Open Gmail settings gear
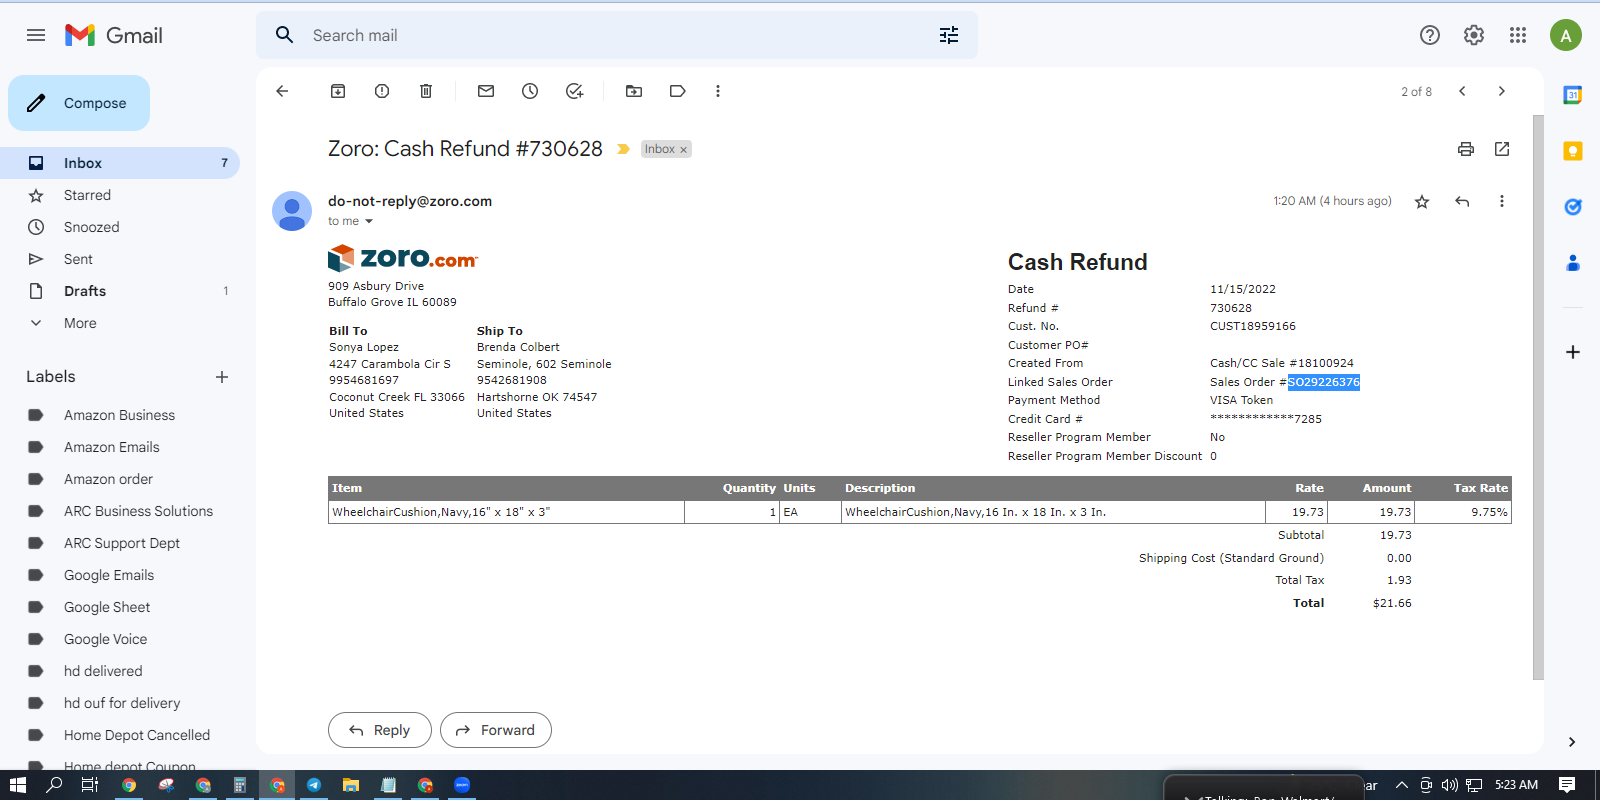1600x800 pixels. pyautogui.click(x=1474, y=35)
